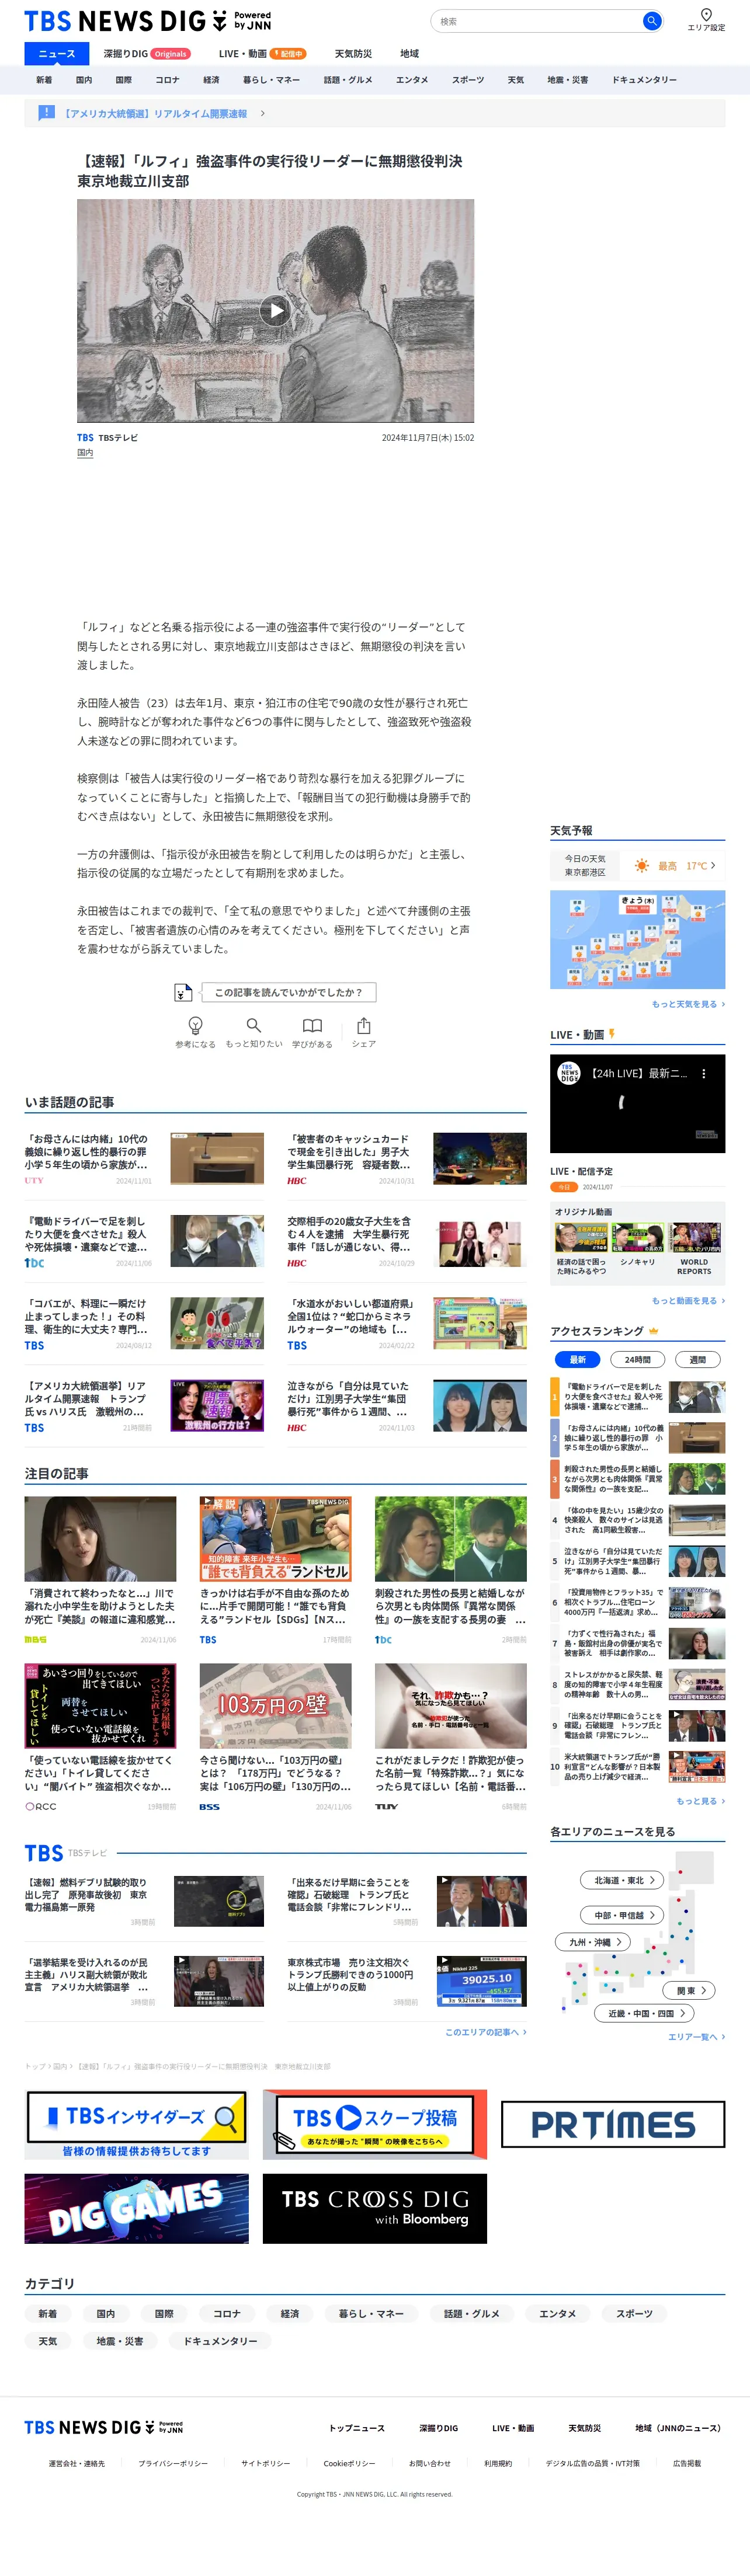Open the WORLD REPORTS video thumbnail
The image size is (750, 2576).
coord(694,1238)
